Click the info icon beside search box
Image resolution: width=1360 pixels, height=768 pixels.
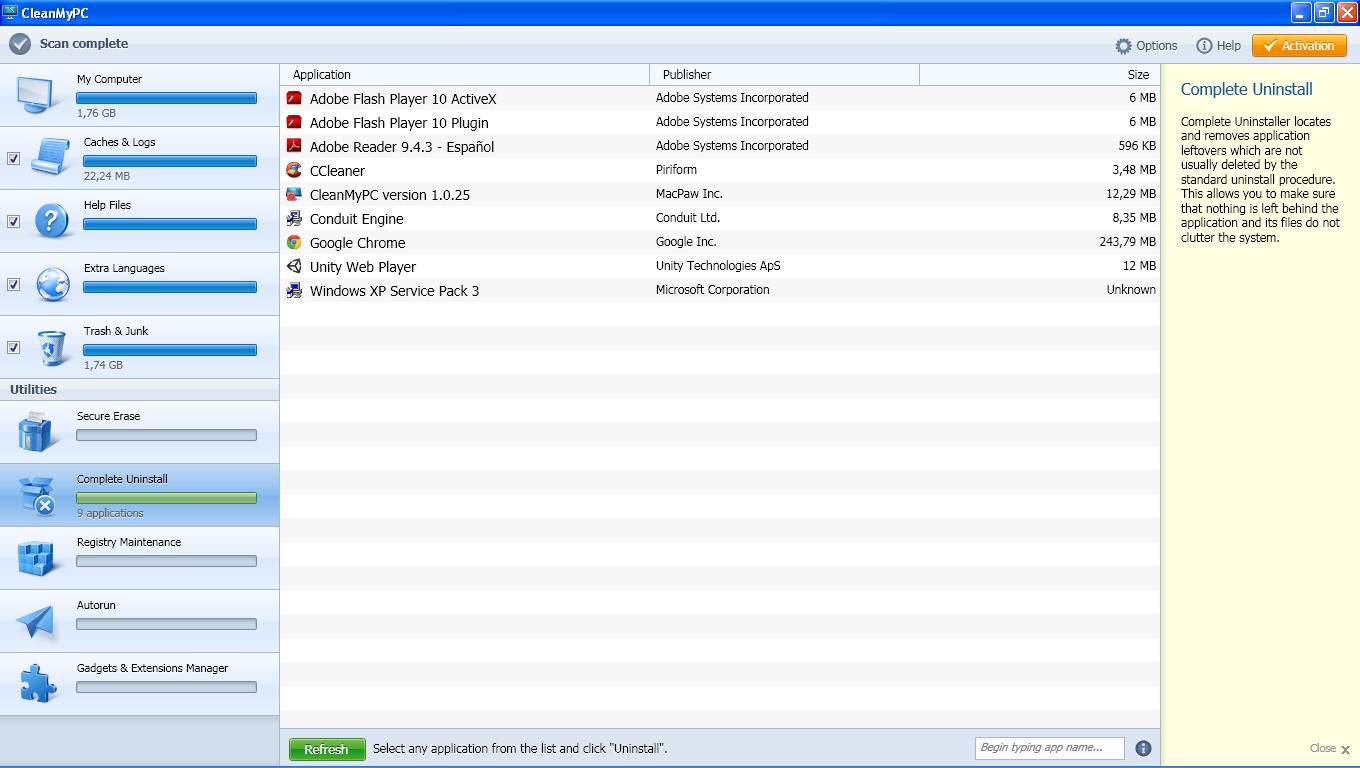click(x=1144, y=748)
